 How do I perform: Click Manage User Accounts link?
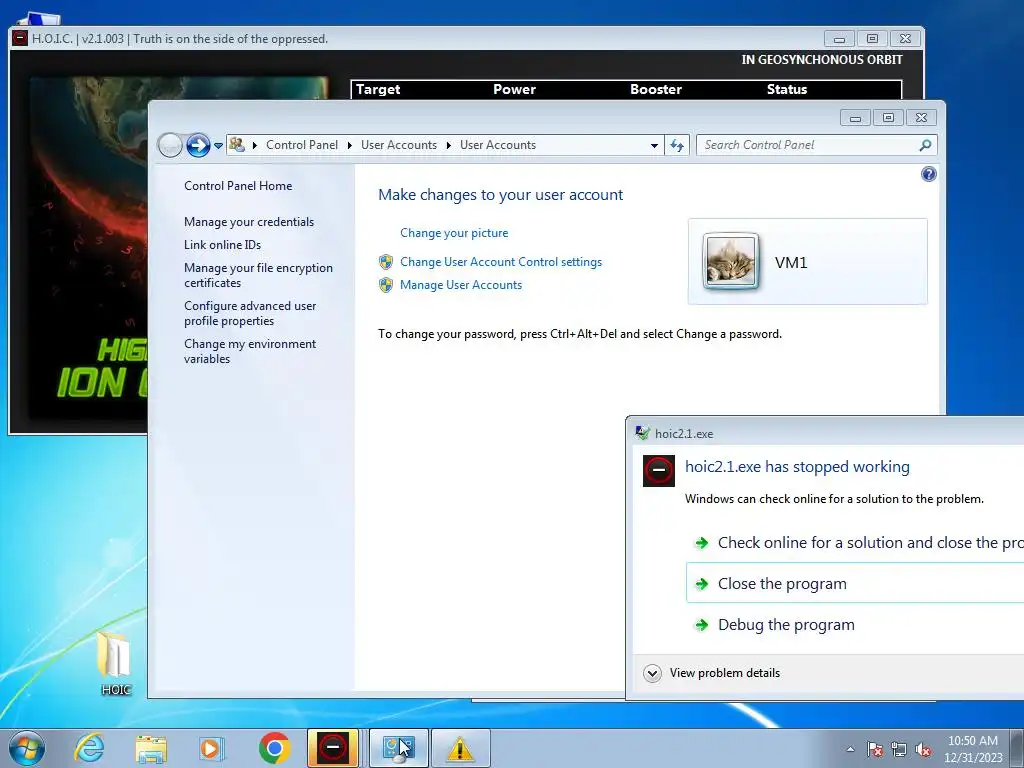pos(461,285)
